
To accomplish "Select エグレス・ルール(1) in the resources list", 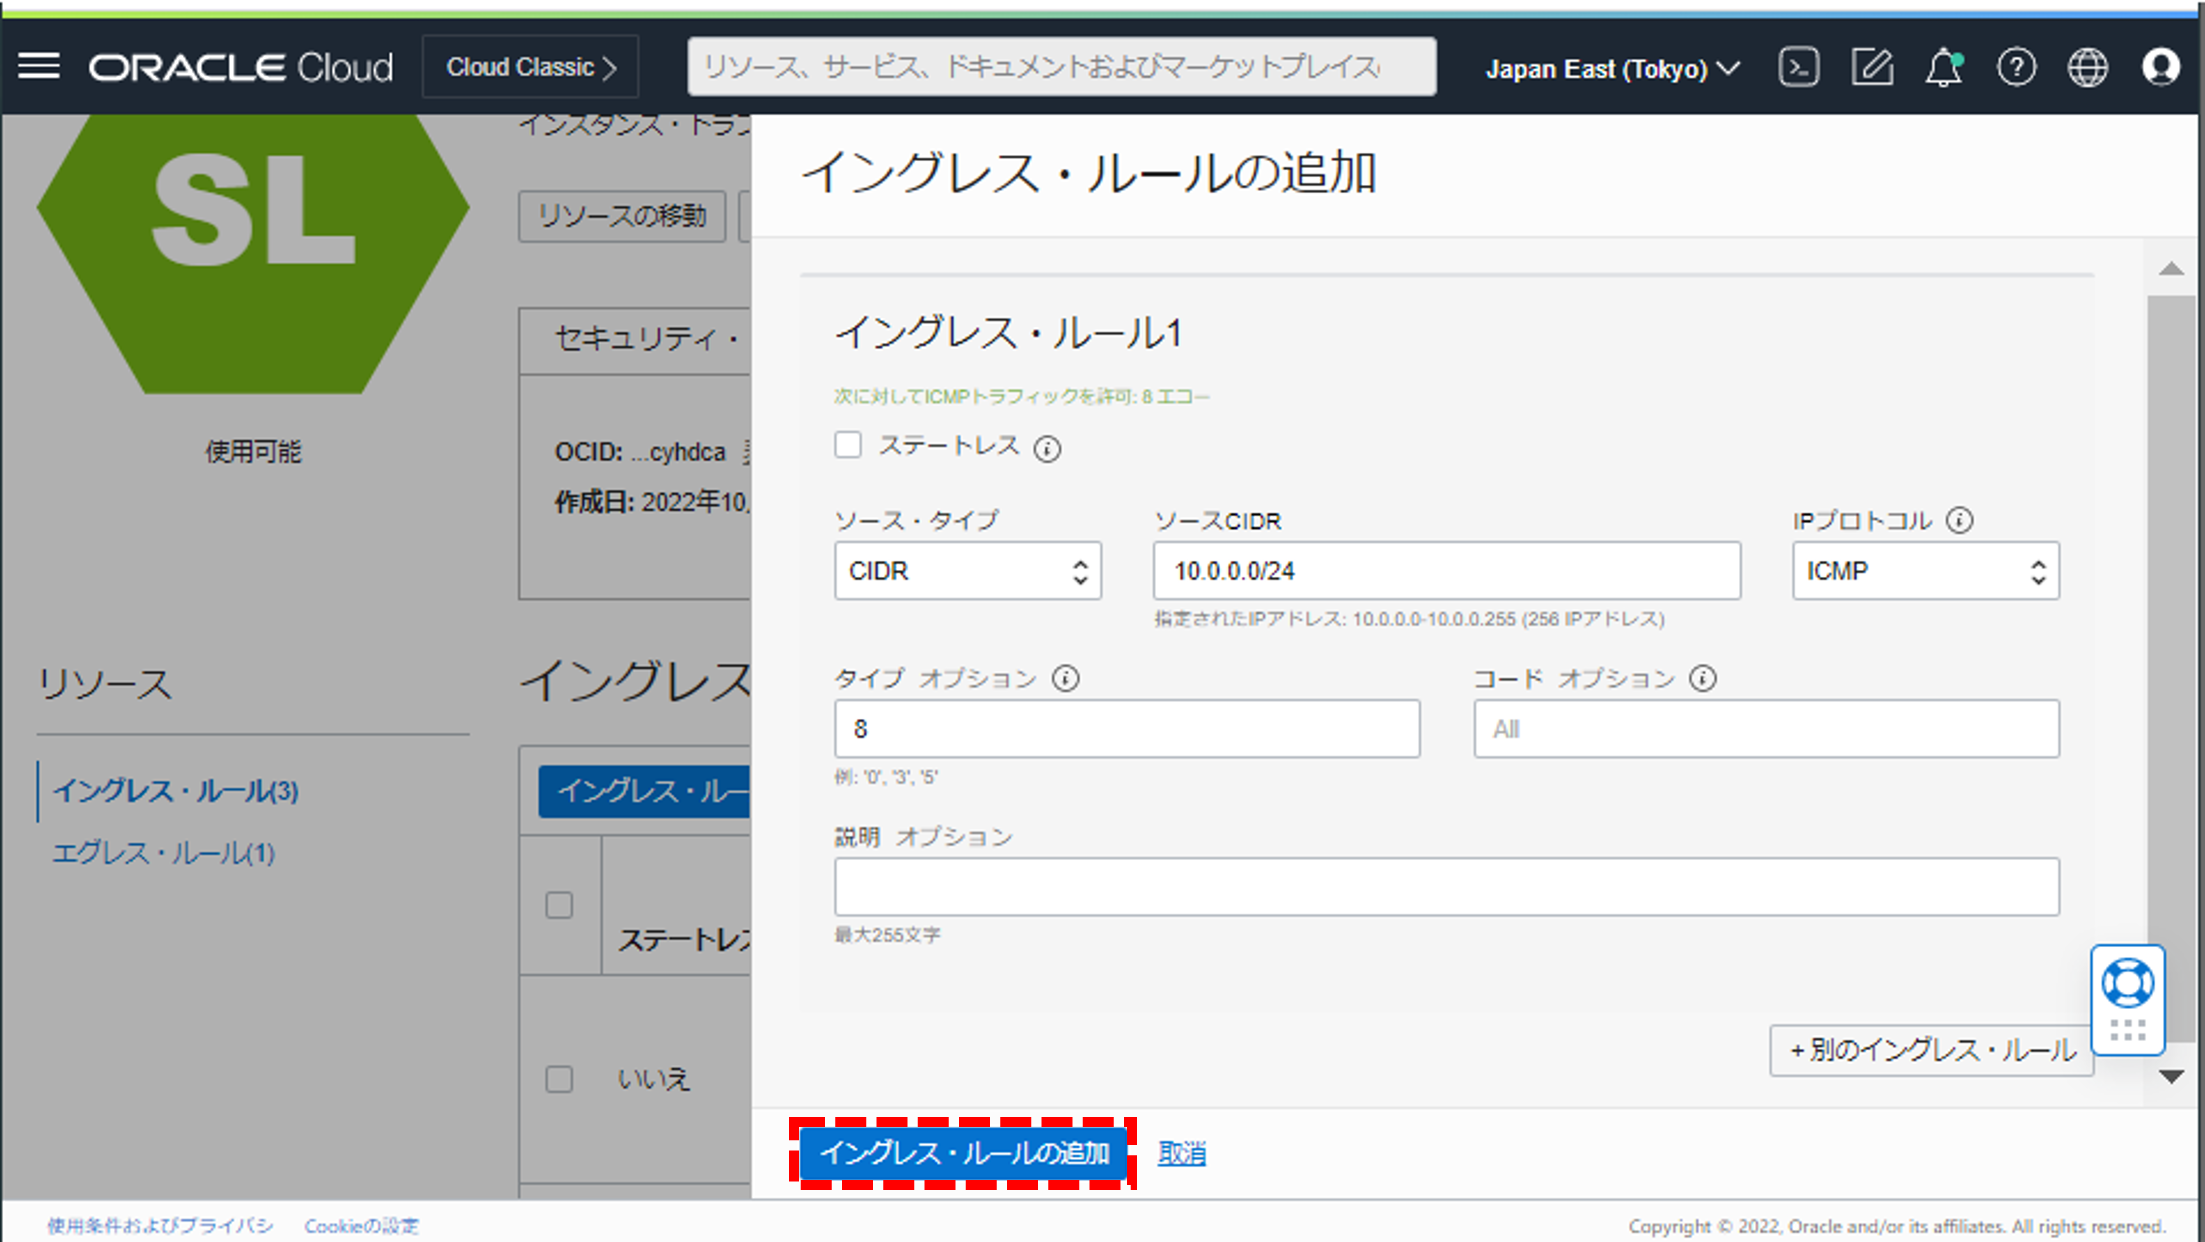I will (163, 854).
